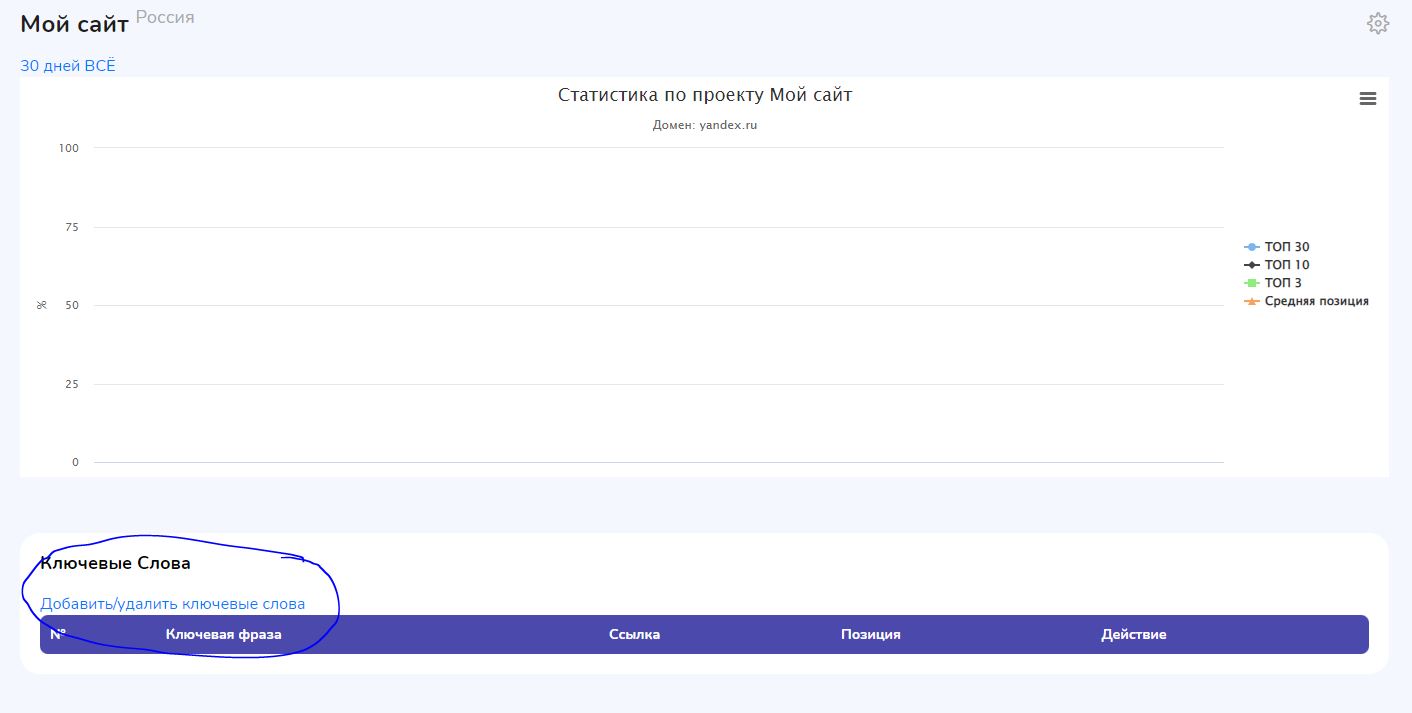Open project settings gear icon
1412x713 pixels.
point(1378,24)
